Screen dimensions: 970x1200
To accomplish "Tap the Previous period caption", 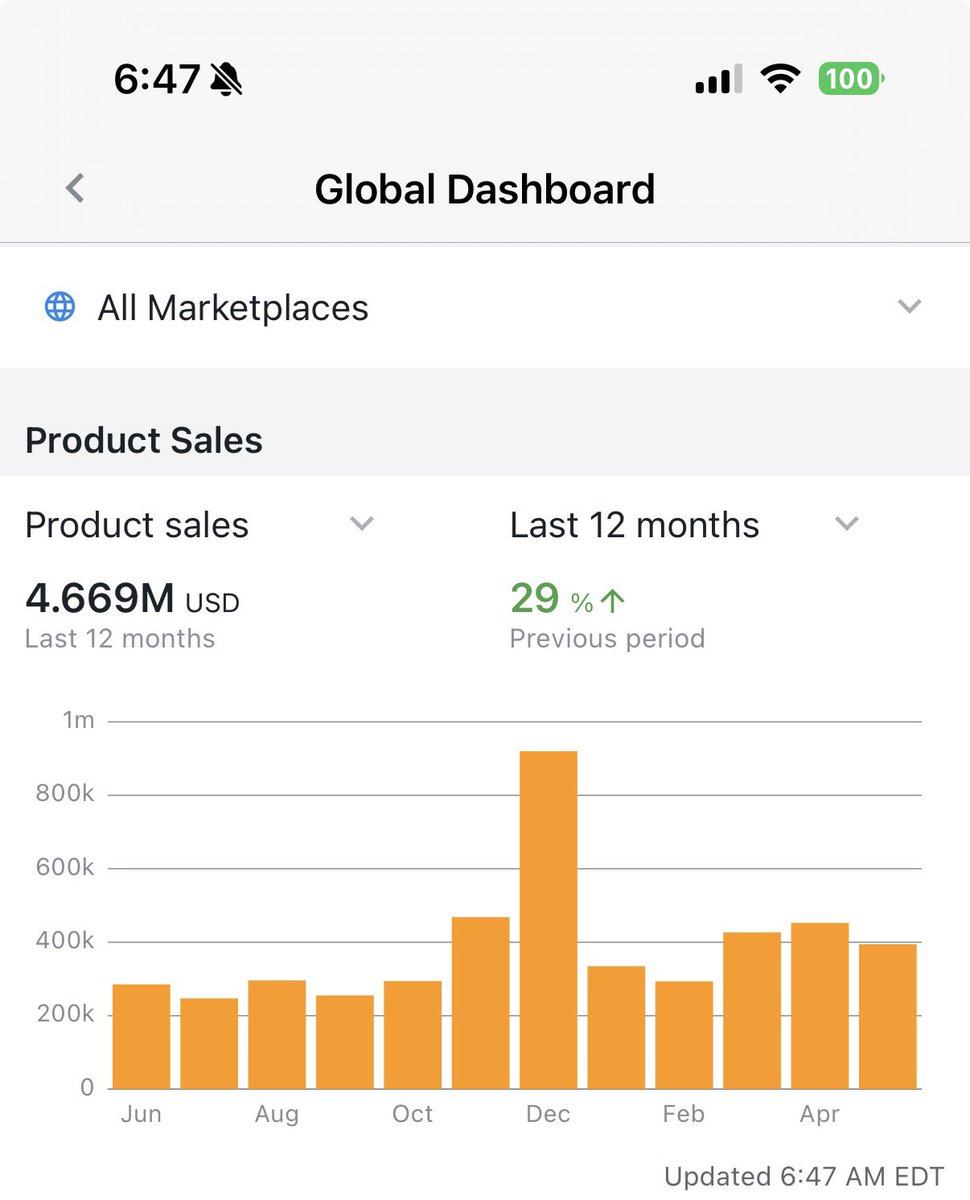I will 607,639.
